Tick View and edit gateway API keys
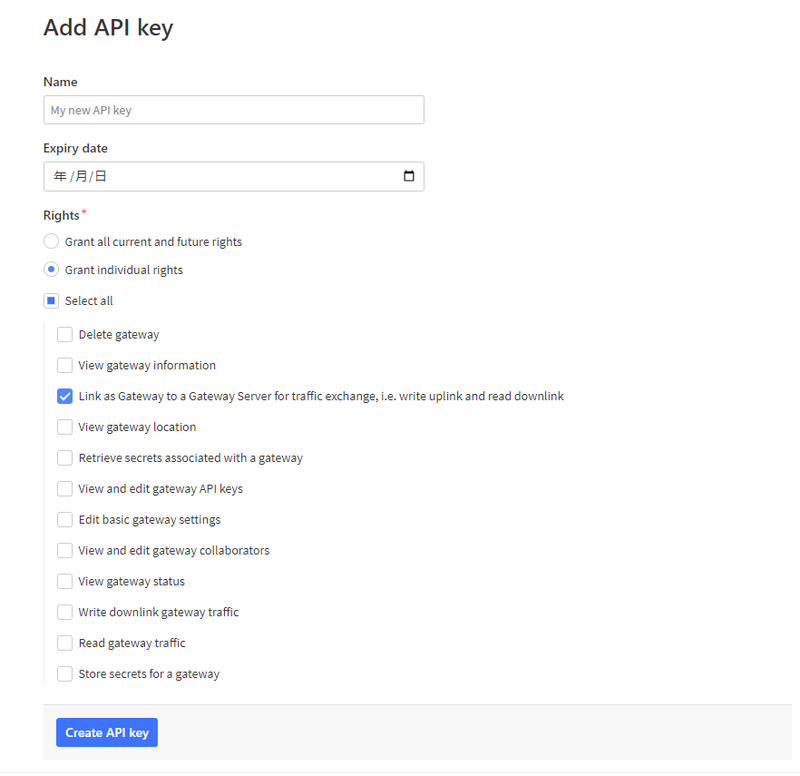Image resolution: width=800 pixels, height=776 pixels. pos(65,489)
